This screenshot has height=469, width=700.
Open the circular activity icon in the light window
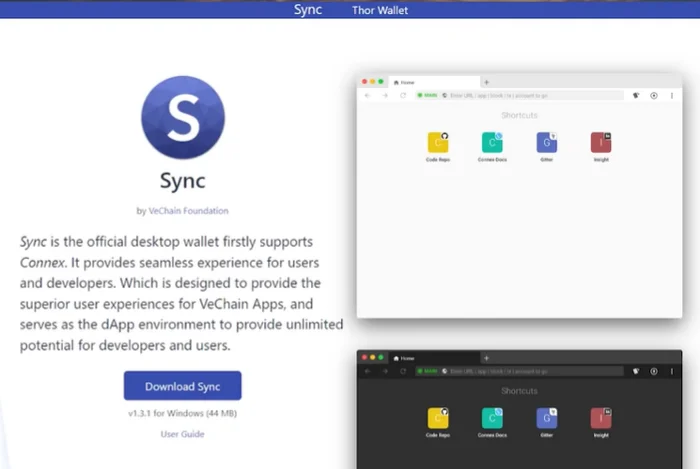654,95
